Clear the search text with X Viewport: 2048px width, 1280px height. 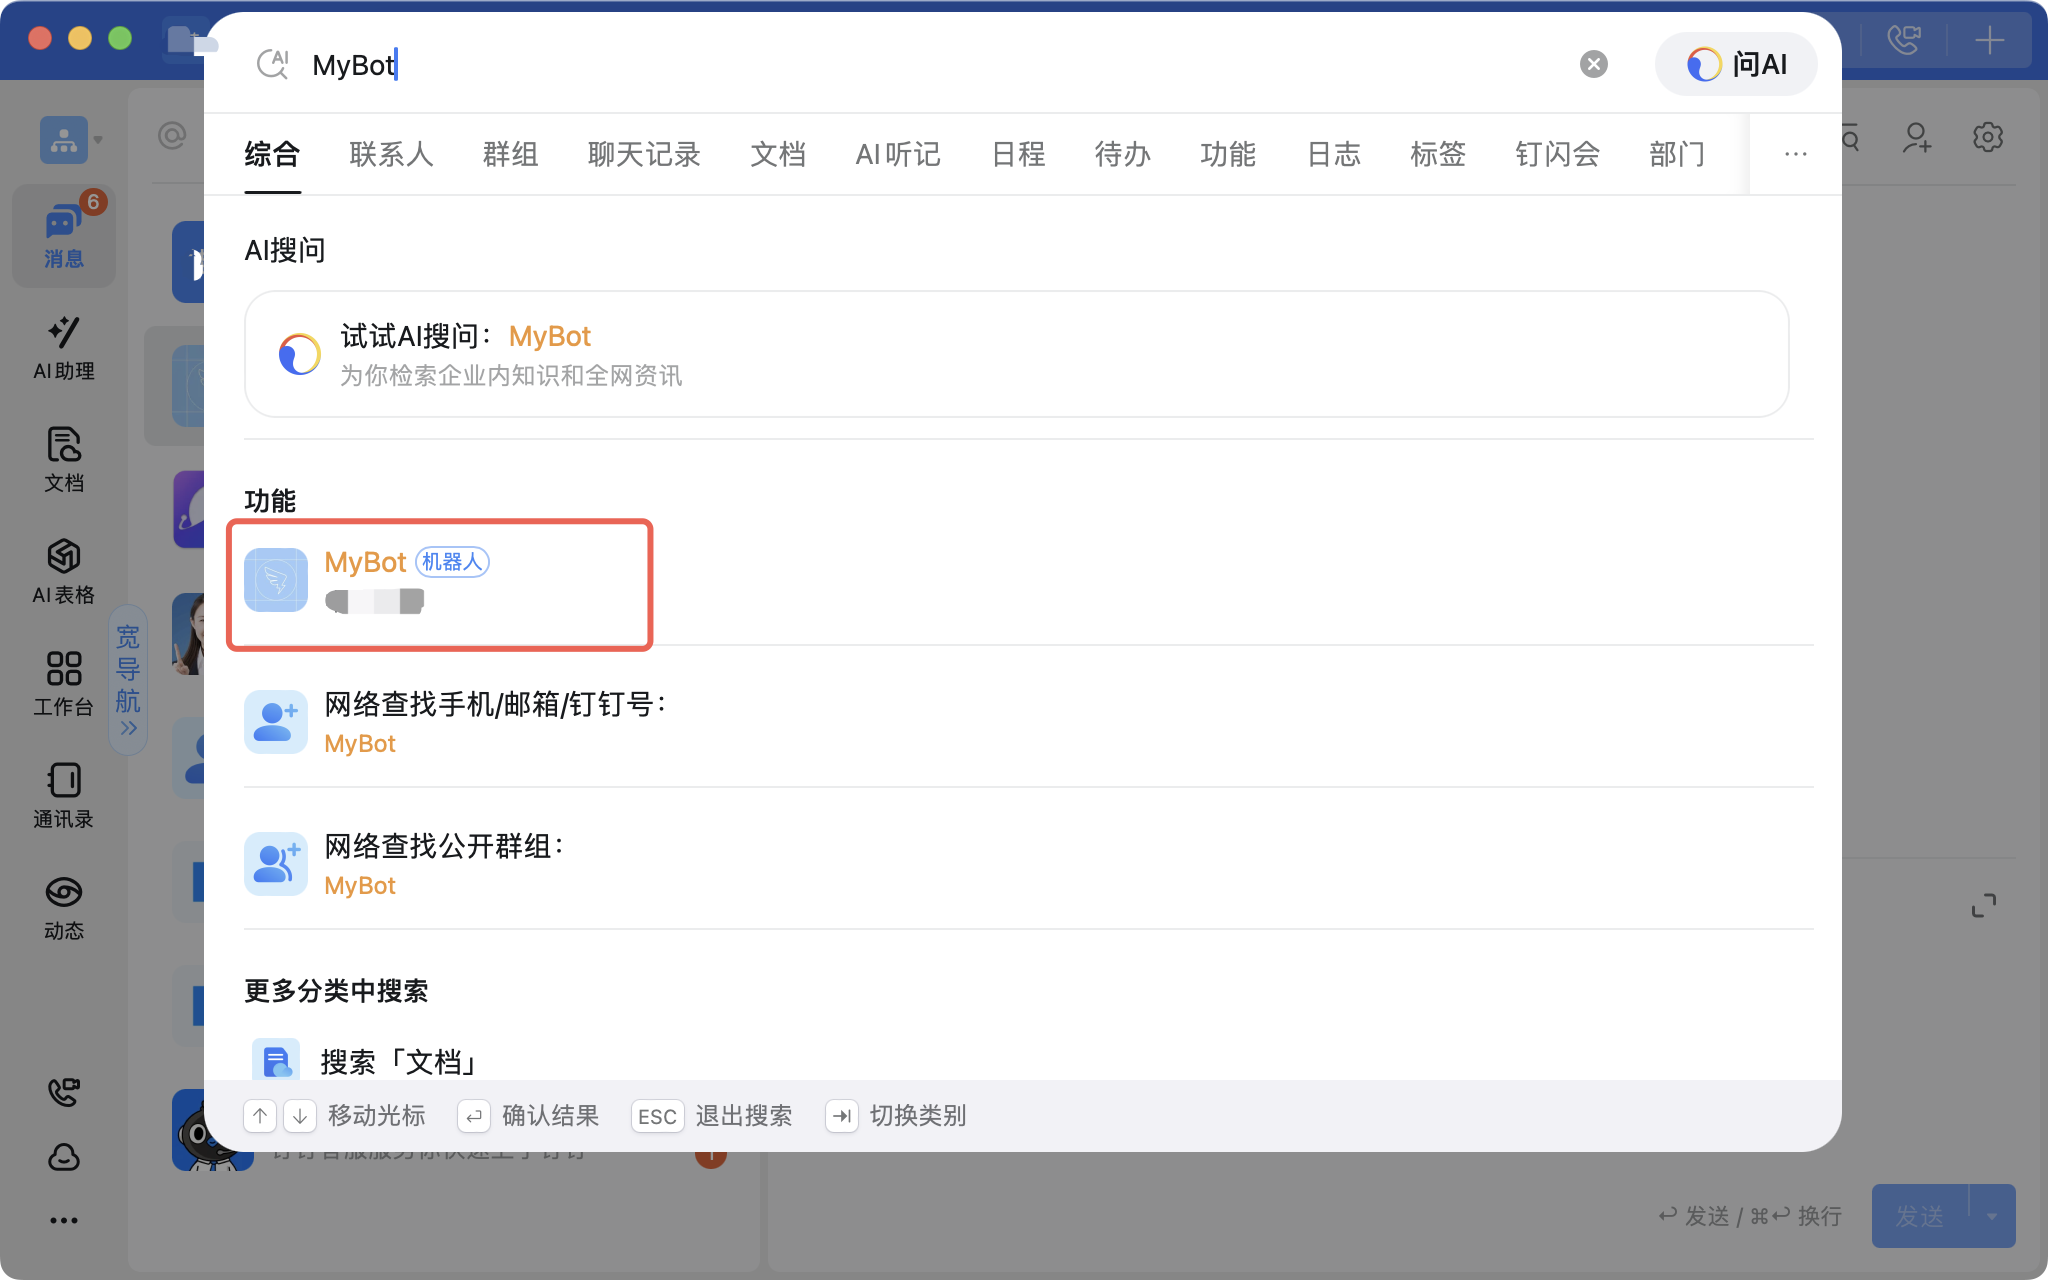click(1593, 64)
